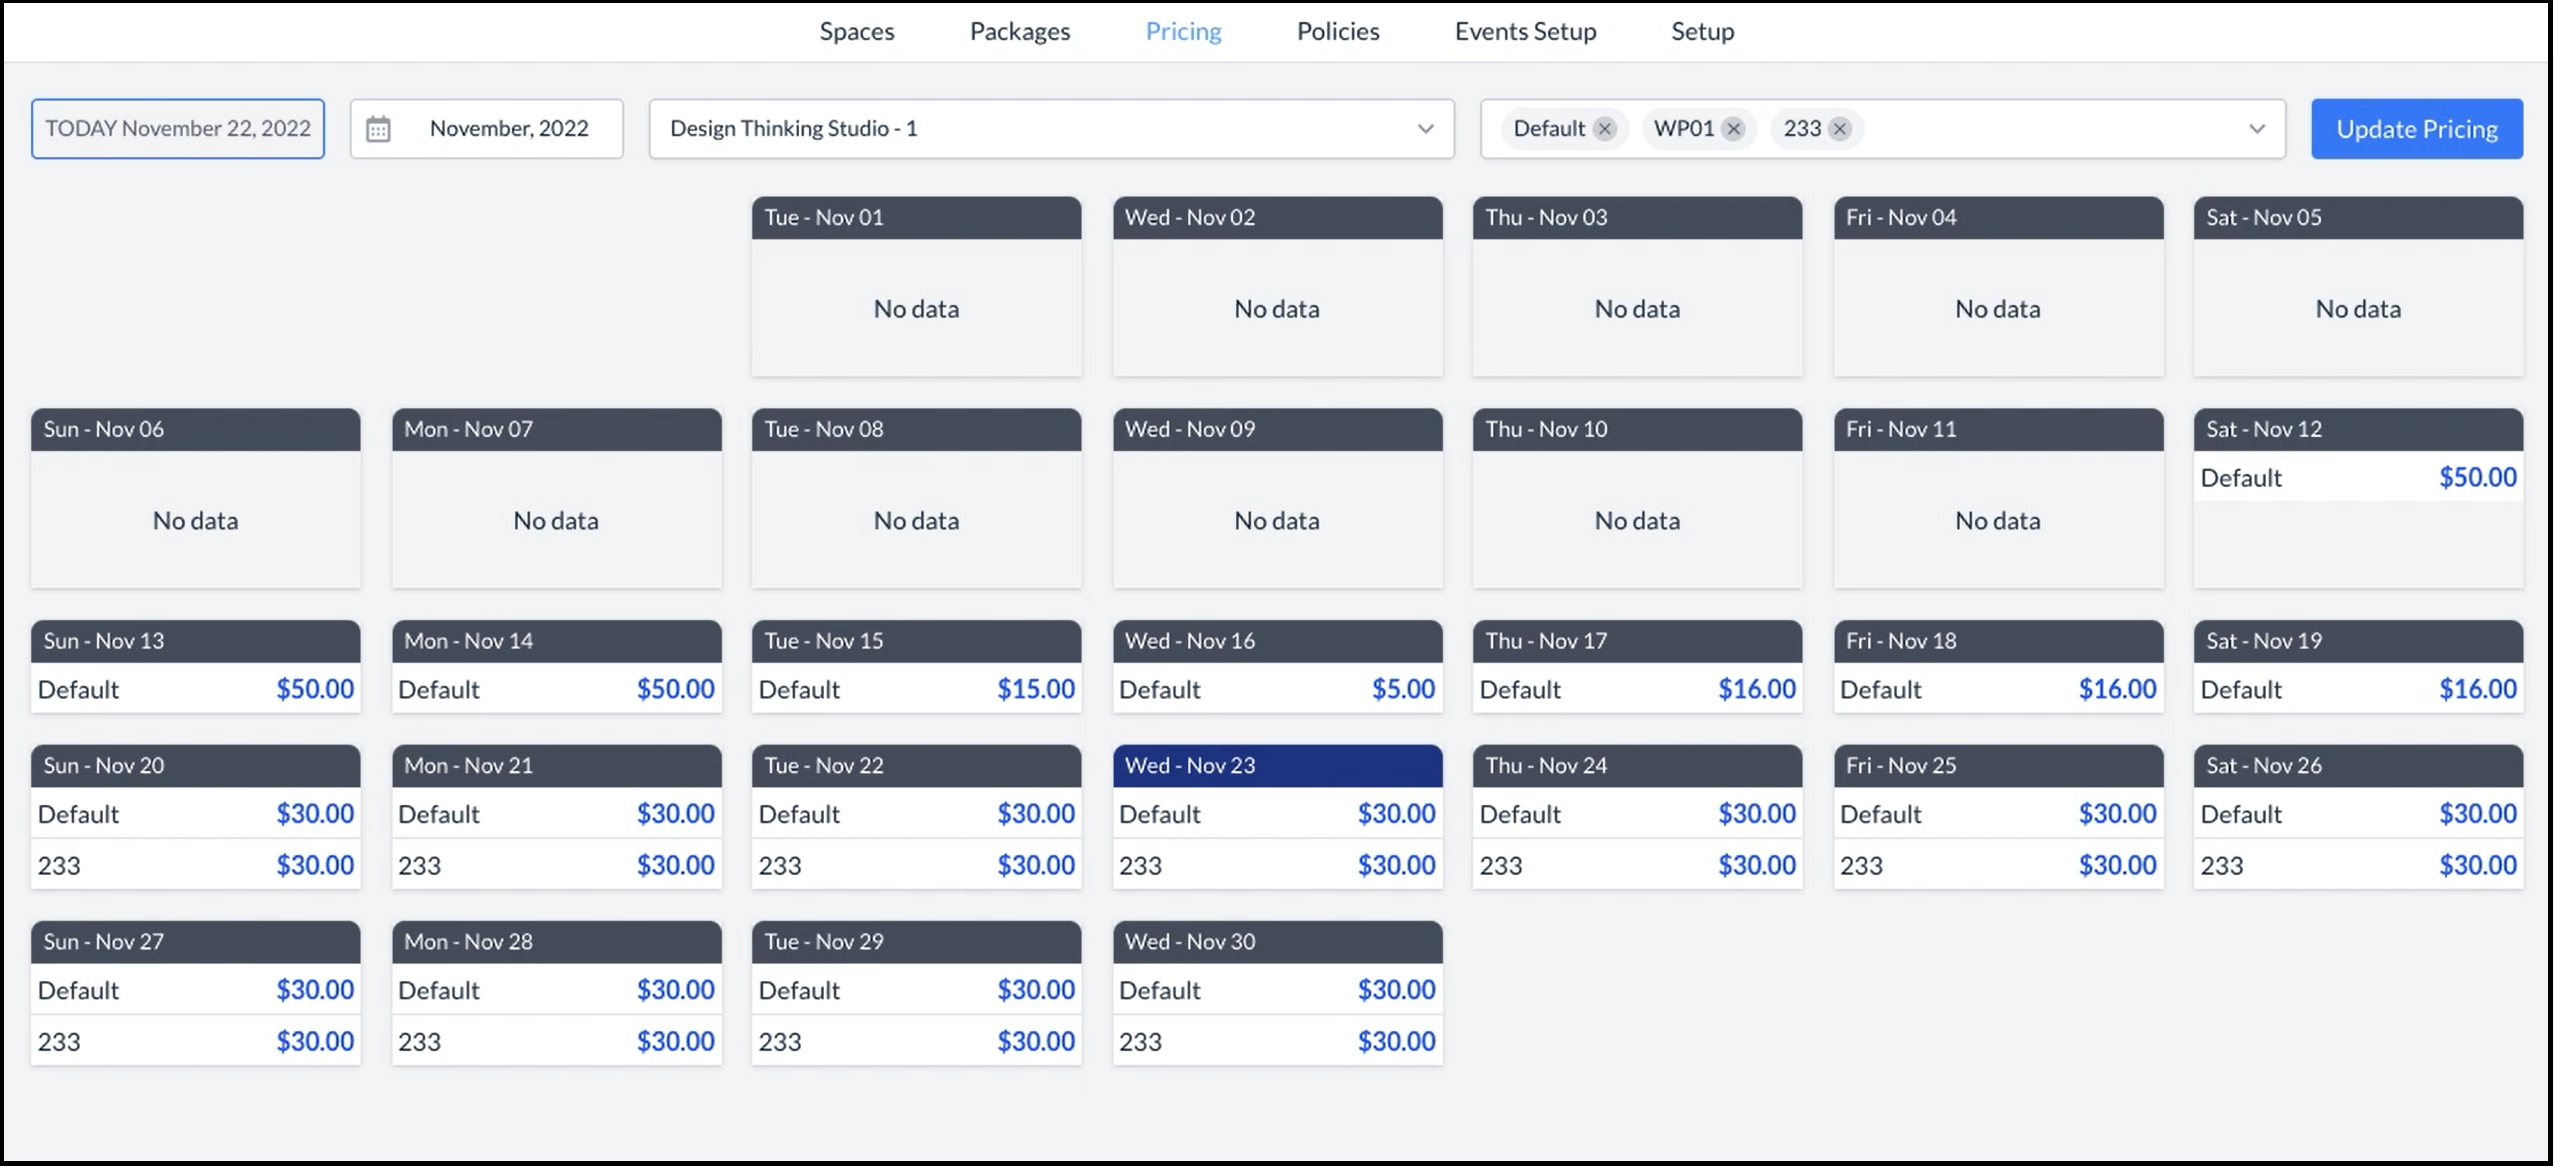
Task: Open the Packages tab
Action: tap(1020, 31)
